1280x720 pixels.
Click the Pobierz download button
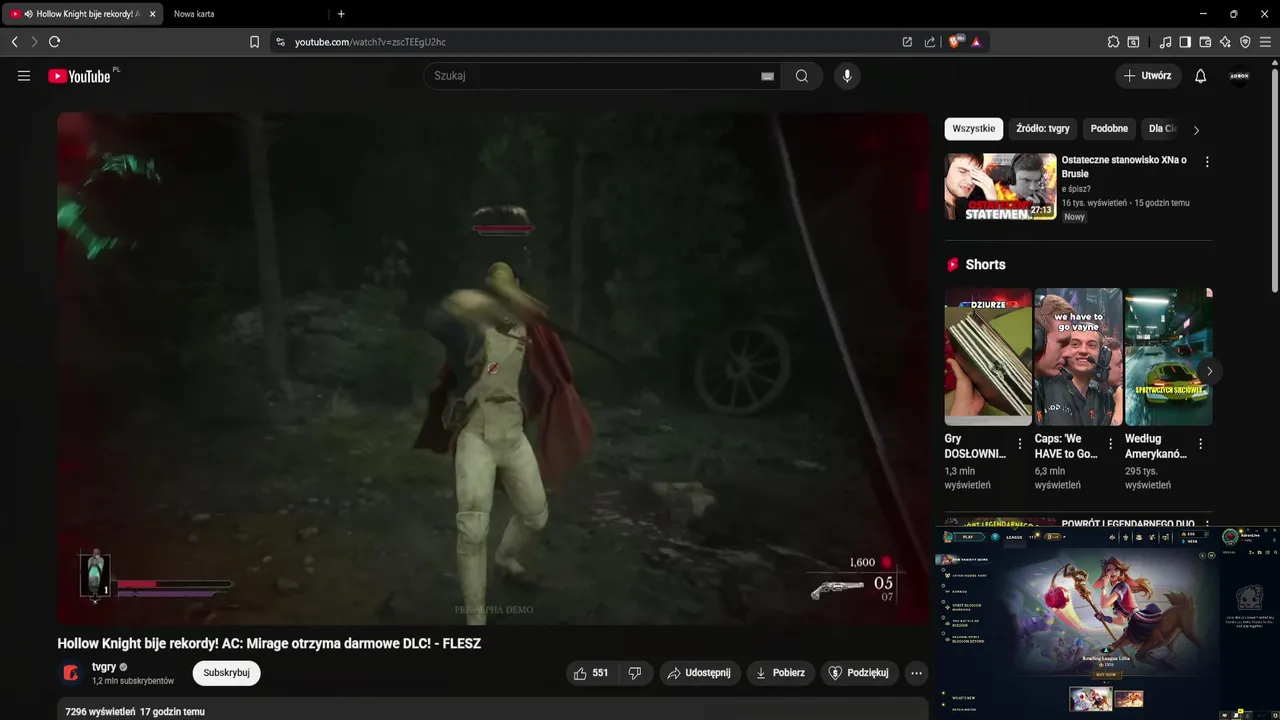(x=780, y=673)
